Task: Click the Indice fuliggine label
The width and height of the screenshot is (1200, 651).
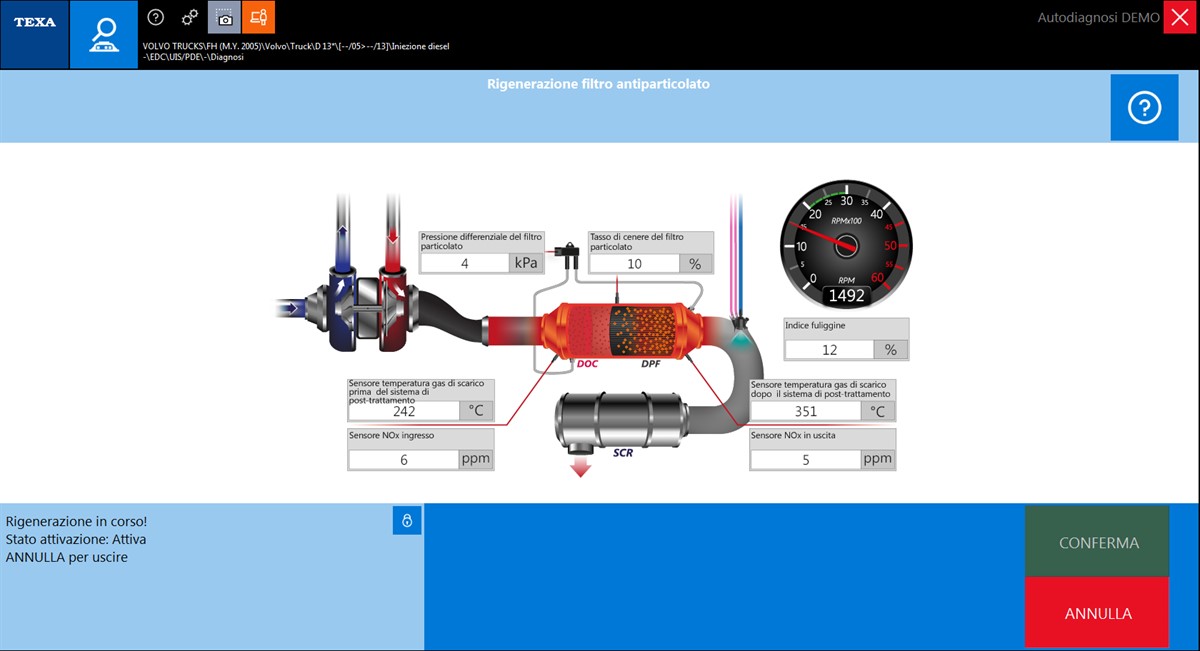Action: (817, 326)
